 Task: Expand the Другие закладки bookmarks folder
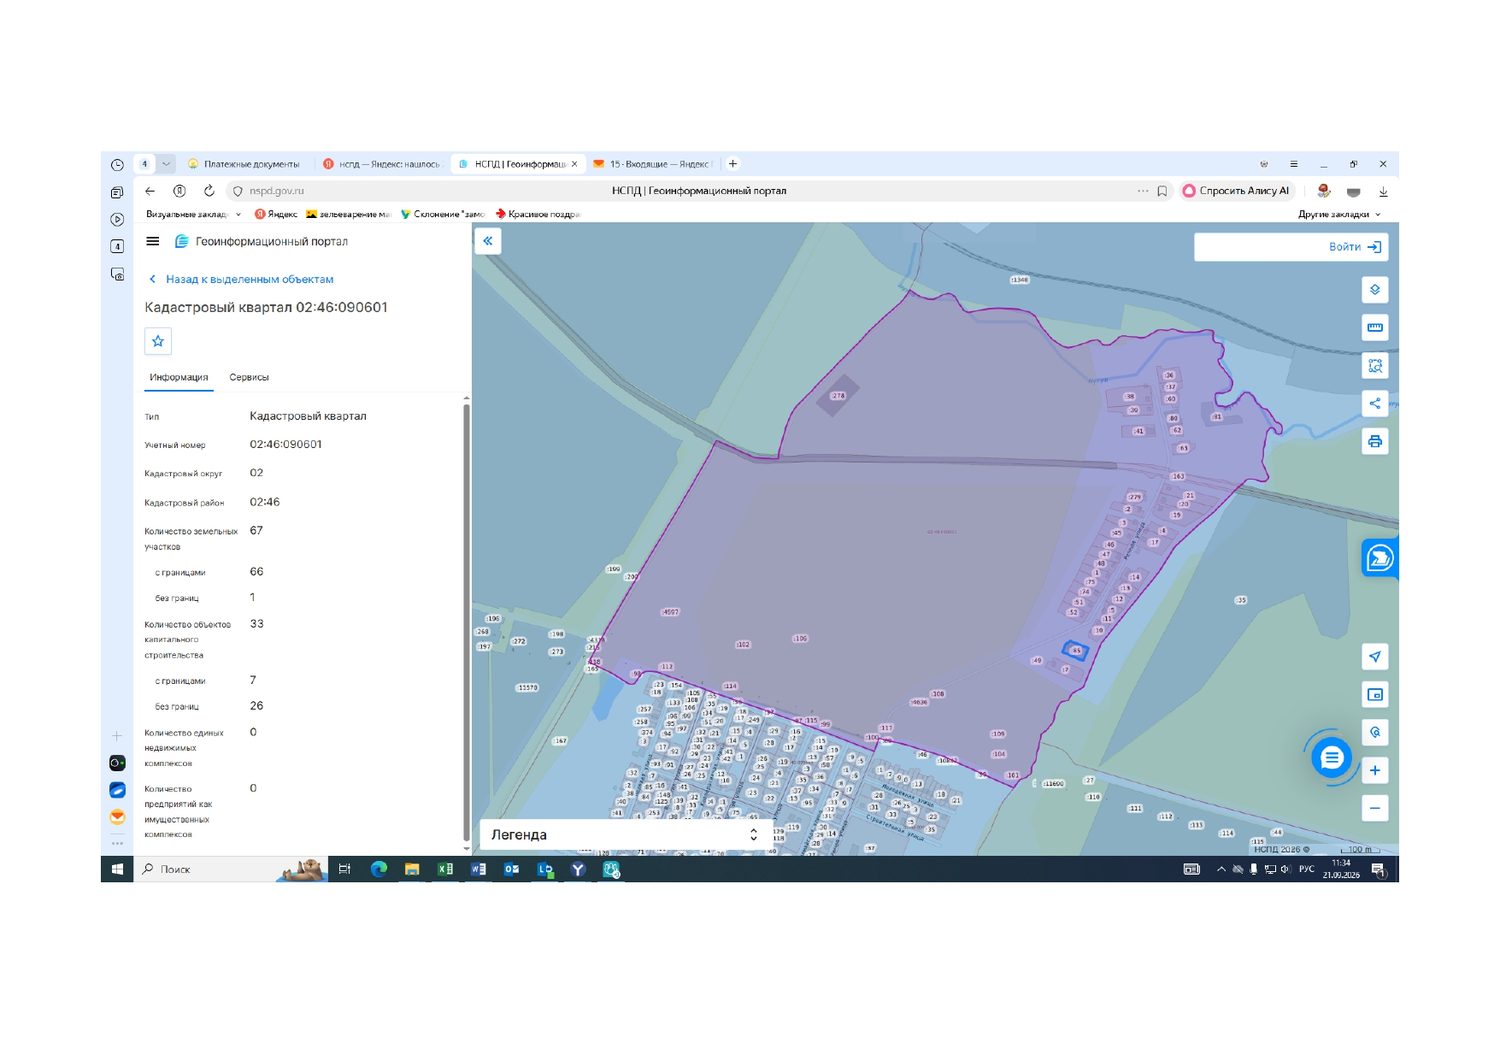coord(1339,214)
